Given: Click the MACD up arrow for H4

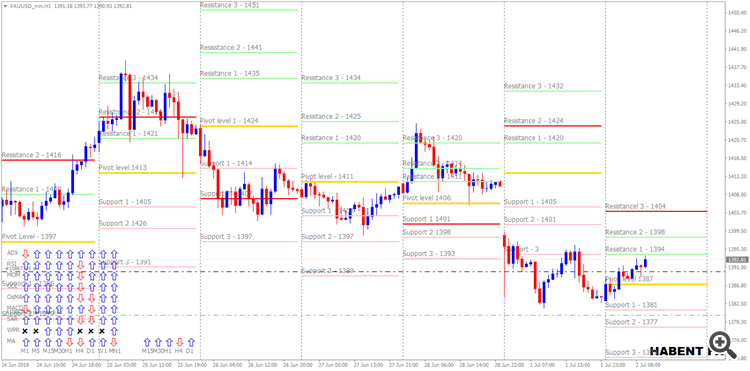Looking at the screenshot, I should [81, 309].
